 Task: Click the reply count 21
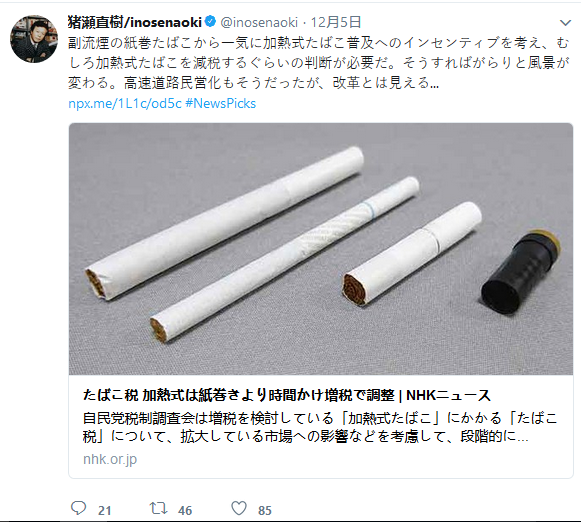(x=104, y=511)
